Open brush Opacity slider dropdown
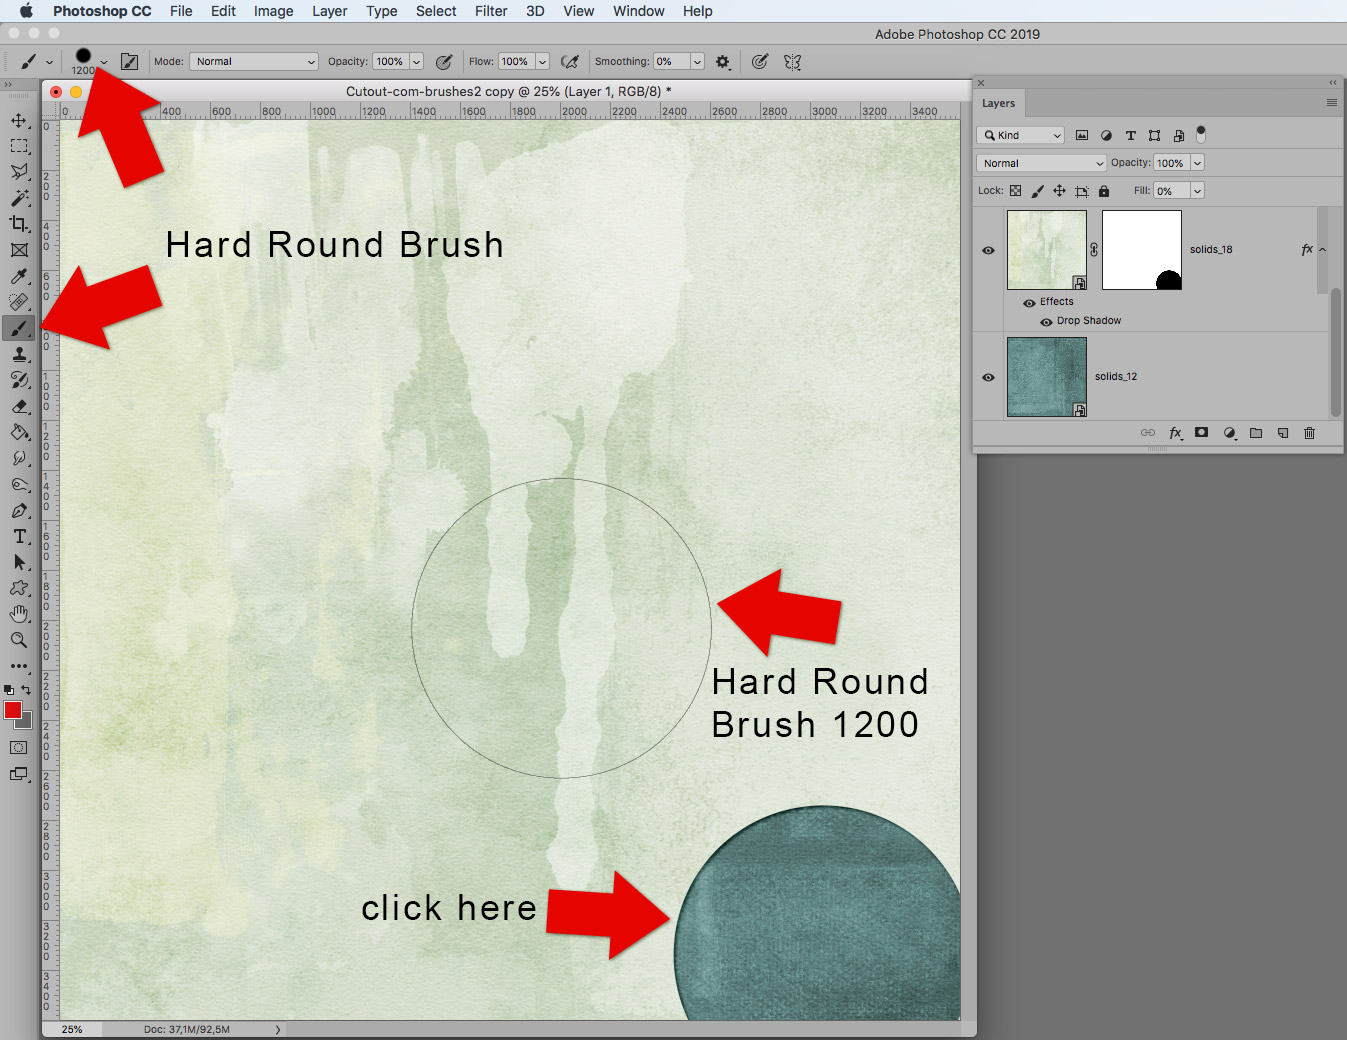 coord(417,62)
